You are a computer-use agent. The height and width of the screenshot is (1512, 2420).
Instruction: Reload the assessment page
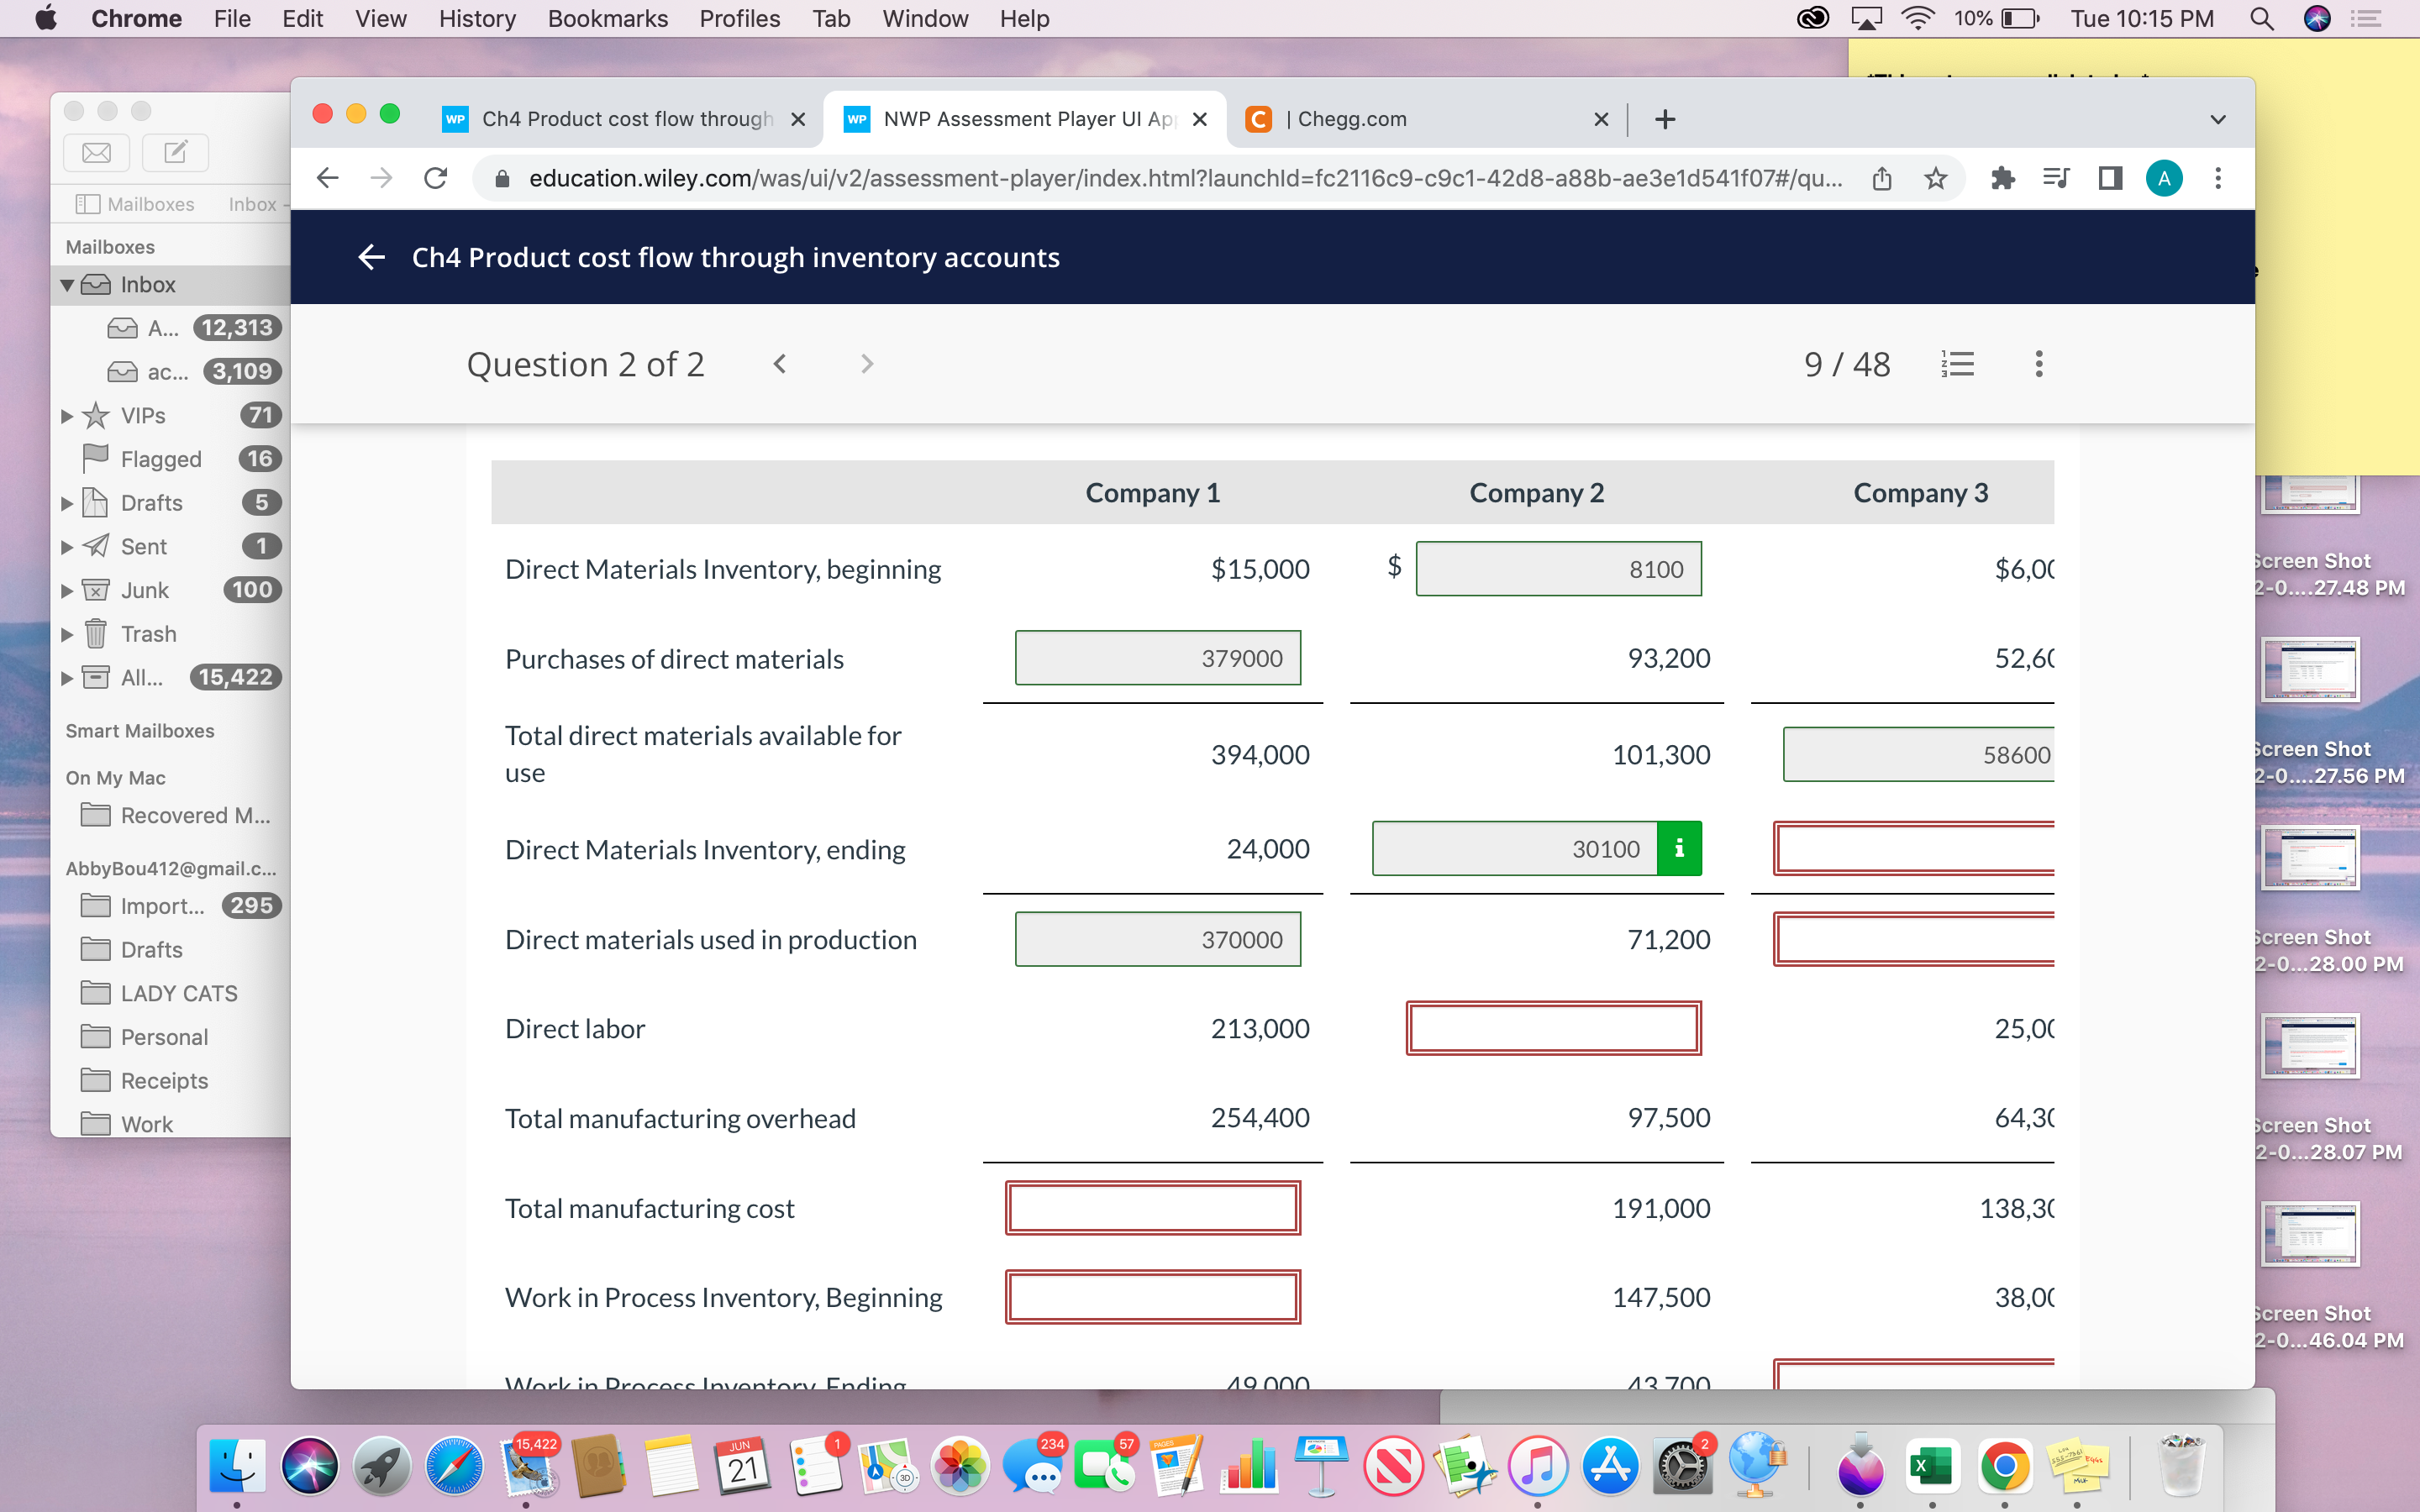[435, 178]
